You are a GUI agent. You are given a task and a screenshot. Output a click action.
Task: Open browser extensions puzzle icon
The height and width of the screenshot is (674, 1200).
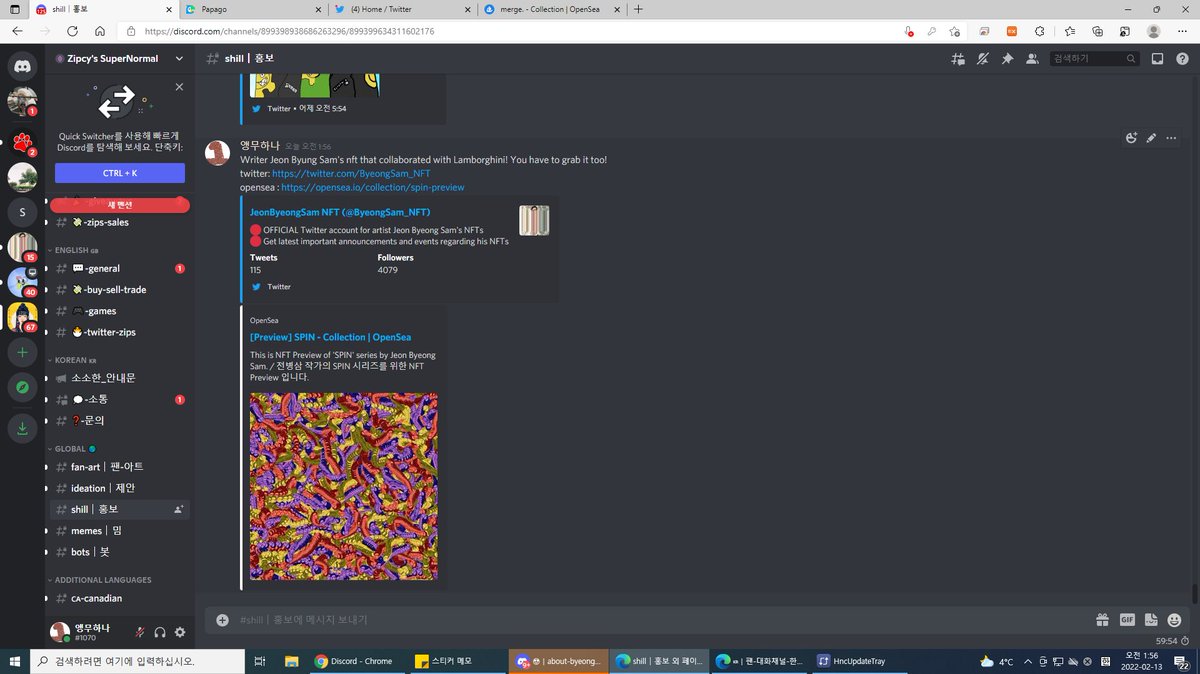coord(1039,31)
